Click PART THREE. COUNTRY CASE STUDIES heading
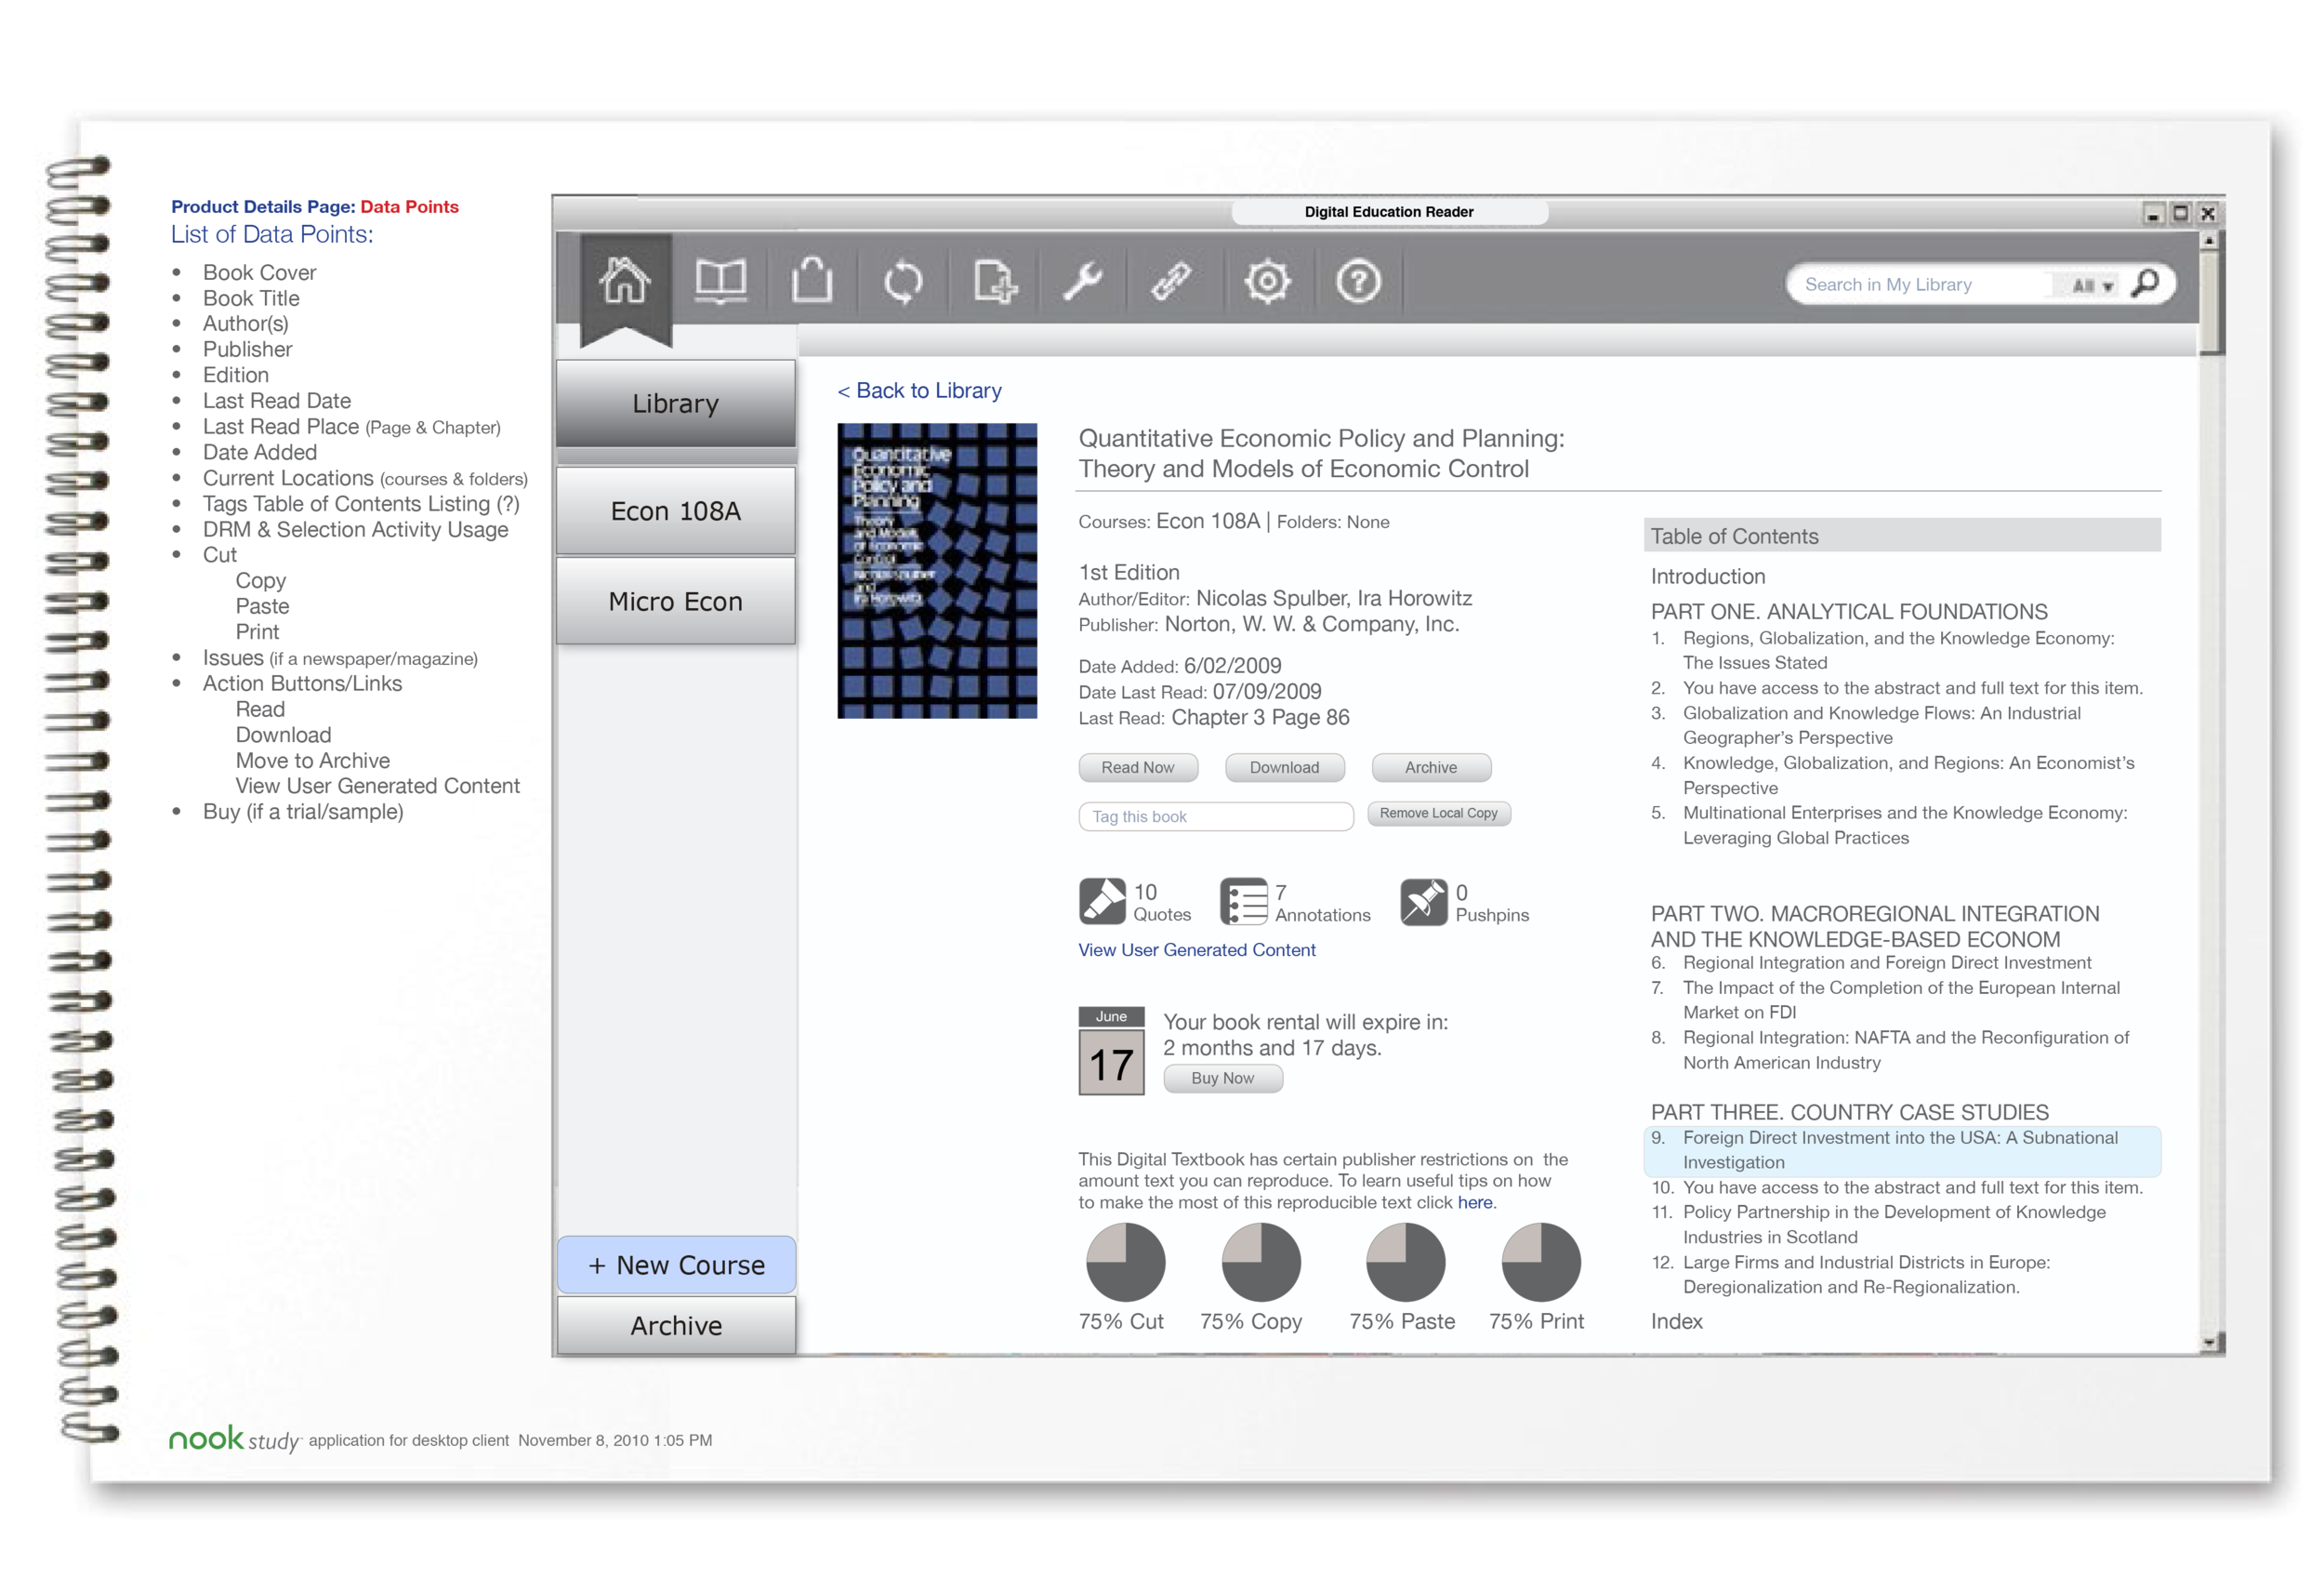2324x1590 pixels. (x=1849, y=1112)
